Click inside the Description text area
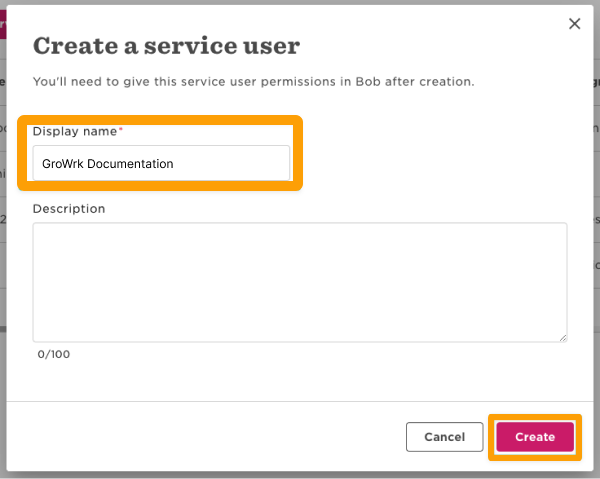 (299, 282)
